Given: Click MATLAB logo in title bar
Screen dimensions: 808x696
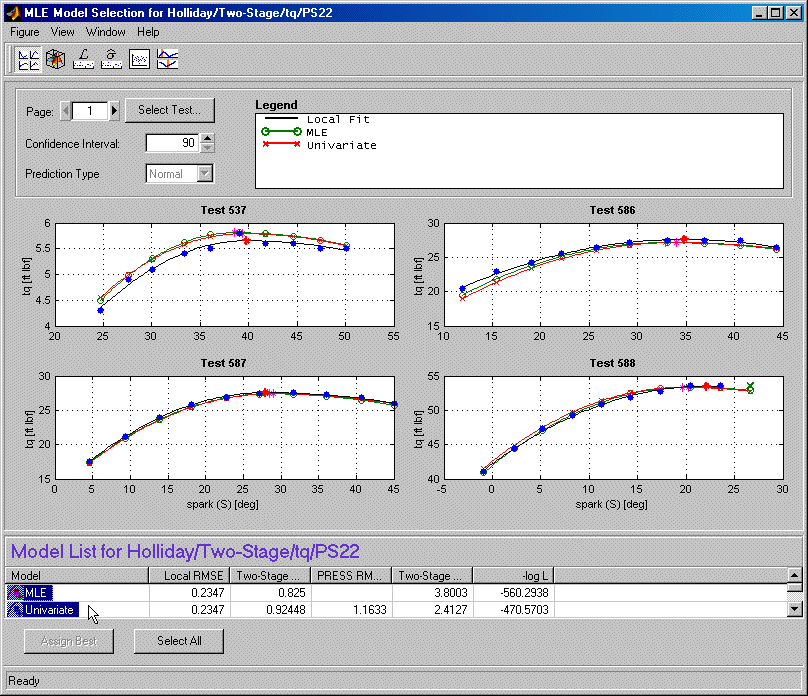Looking at the screenshot, I should (x=13, y=12).
